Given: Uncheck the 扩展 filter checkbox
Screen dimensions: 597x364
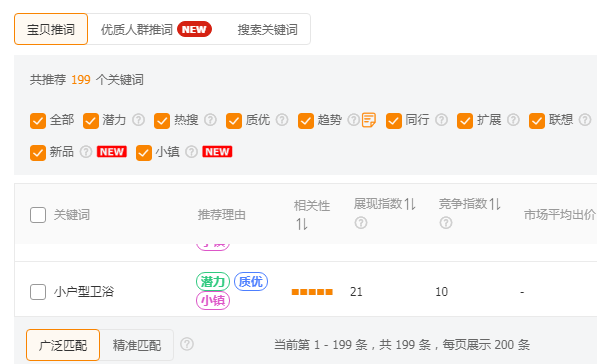Looking at the screenshot, I should pyautogui.click(x=465, y=121).
